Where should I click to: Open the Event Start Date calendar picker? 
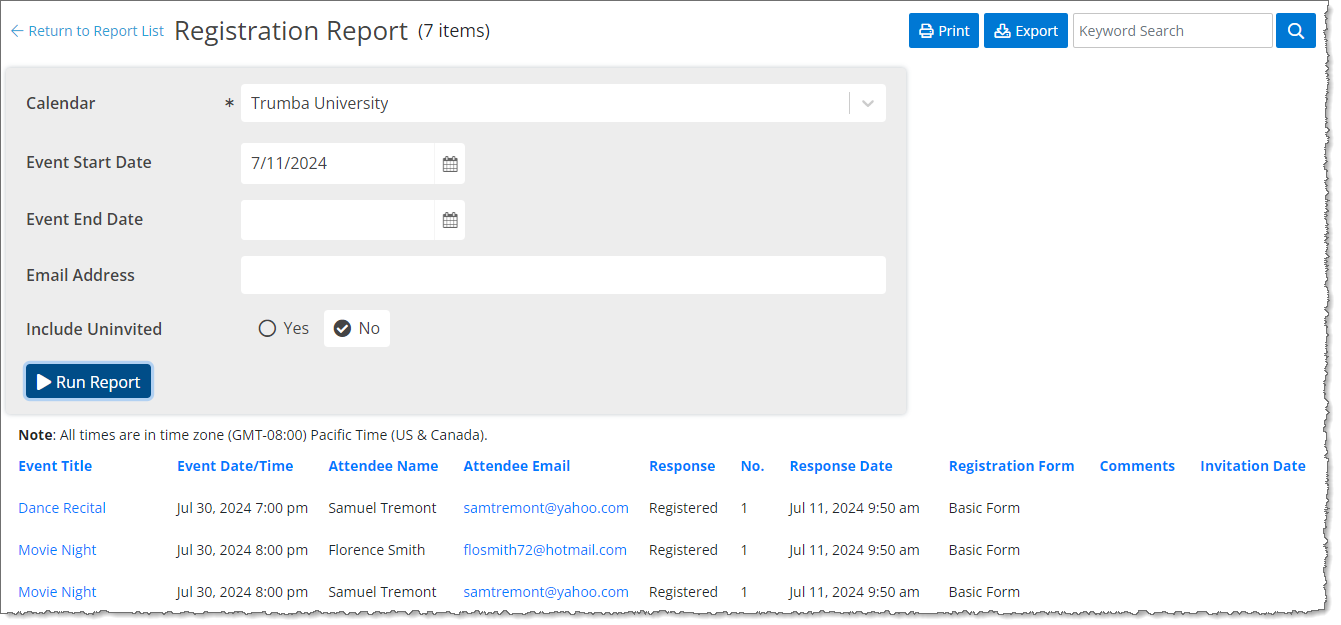tap(450, 164)
